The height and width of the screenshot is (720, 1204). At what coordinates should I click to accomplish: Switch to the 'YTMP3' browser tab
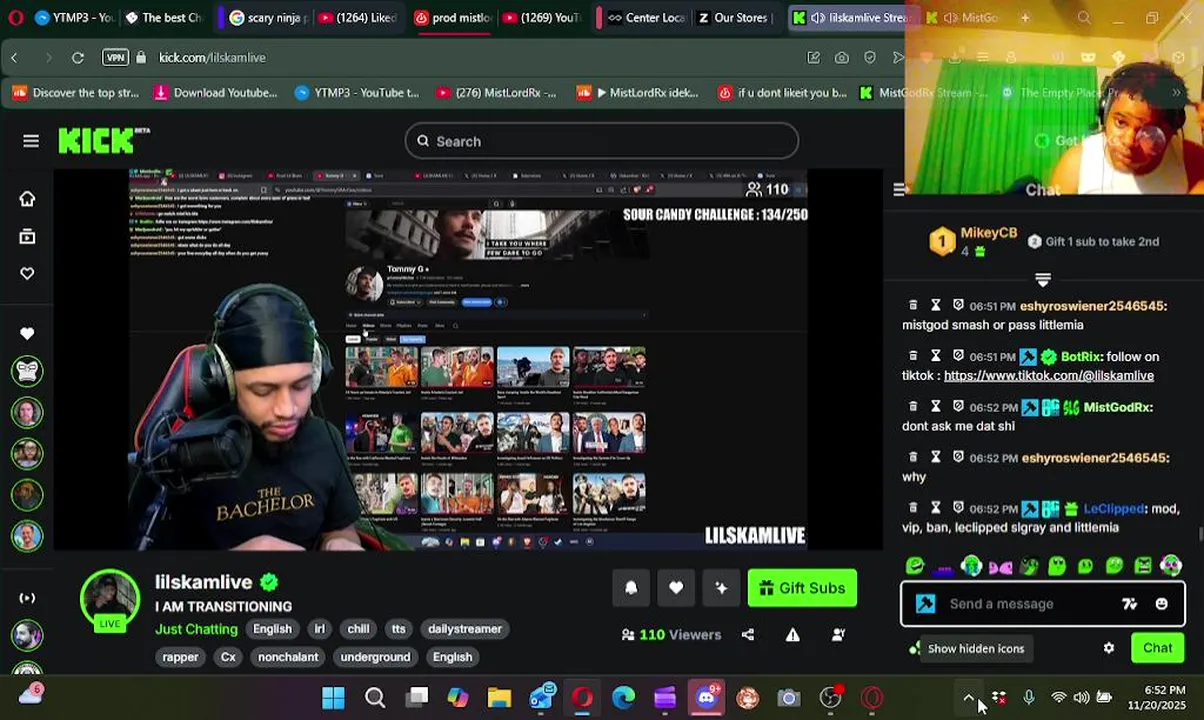click(73, 17)
